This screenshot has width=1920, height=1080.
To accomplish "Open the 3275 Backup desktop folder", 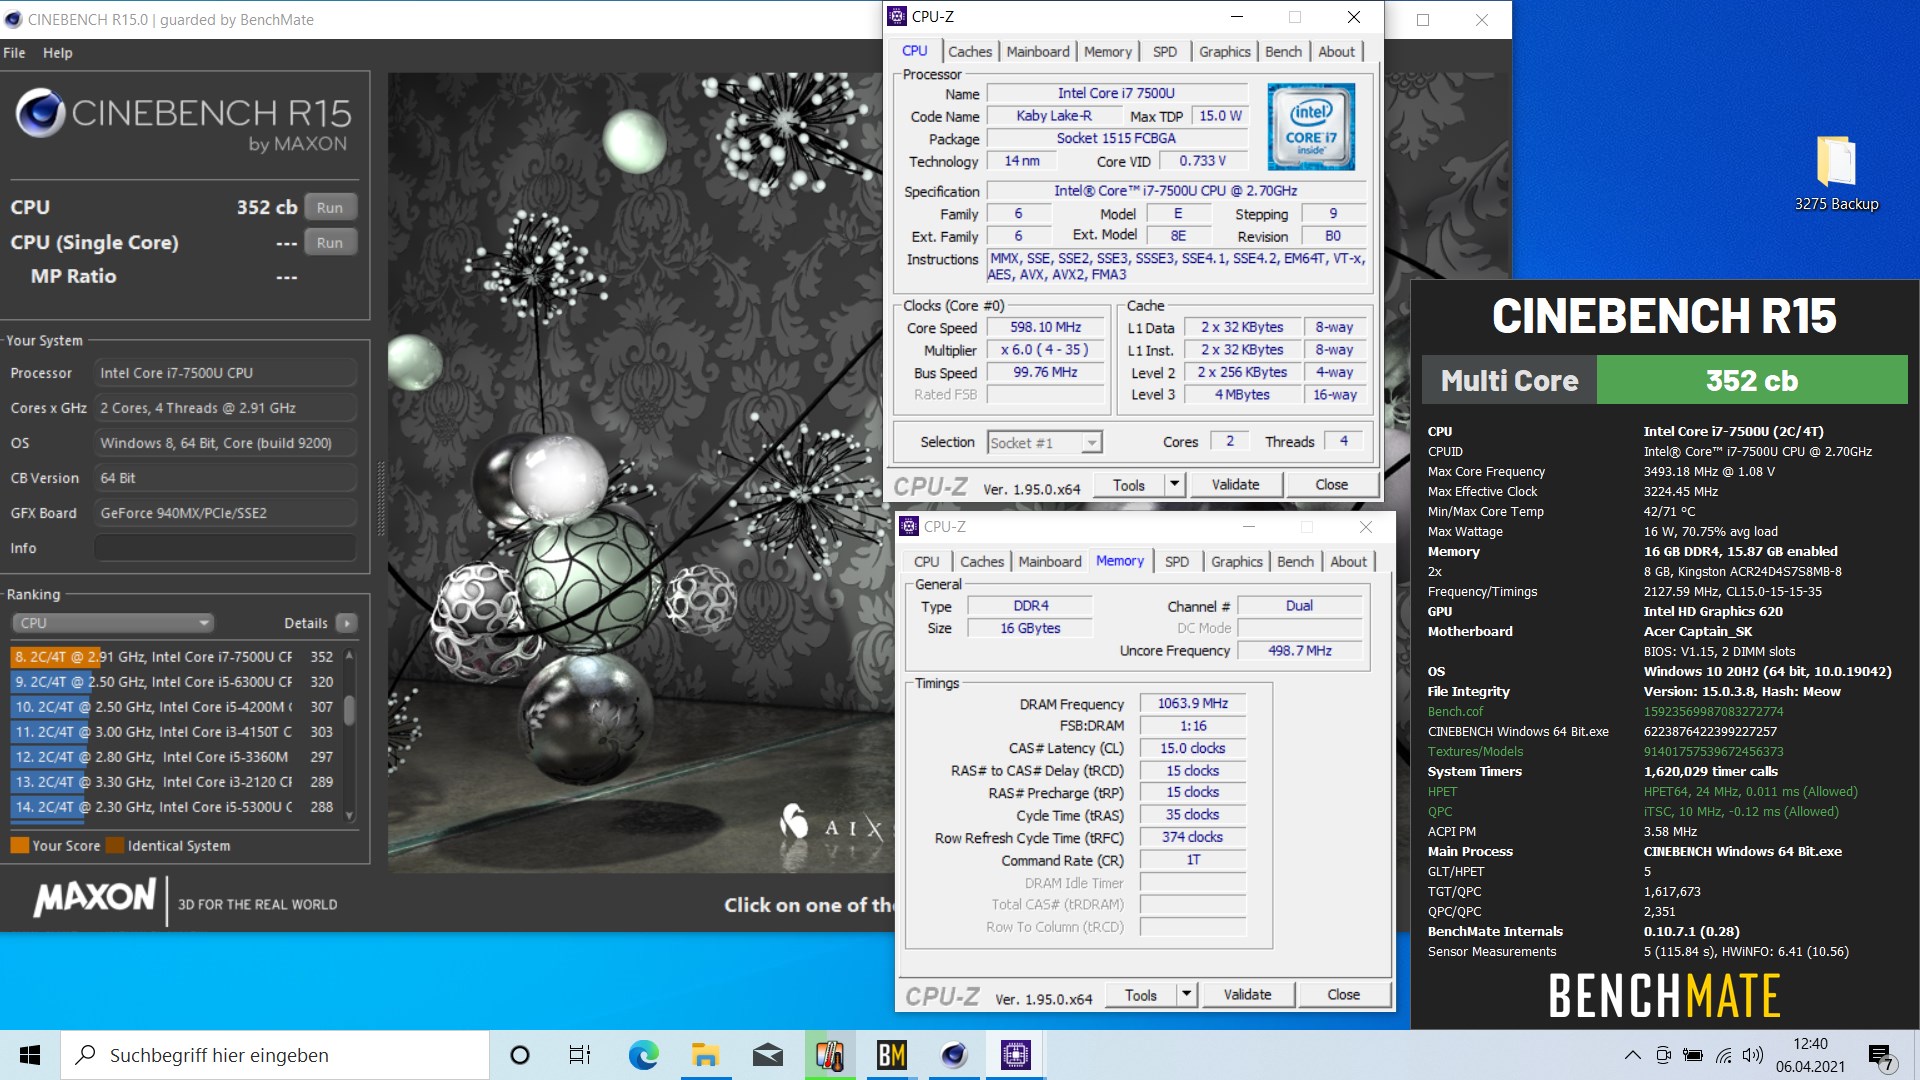I will [x=1836, y=173].
